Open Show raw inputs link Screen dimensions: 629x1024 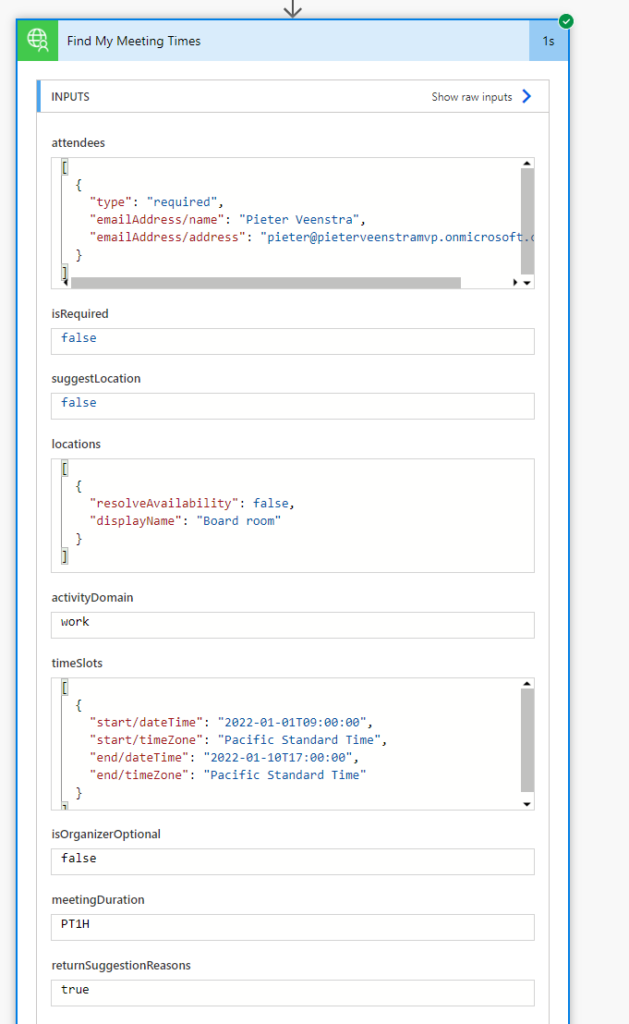coord(472,97)
